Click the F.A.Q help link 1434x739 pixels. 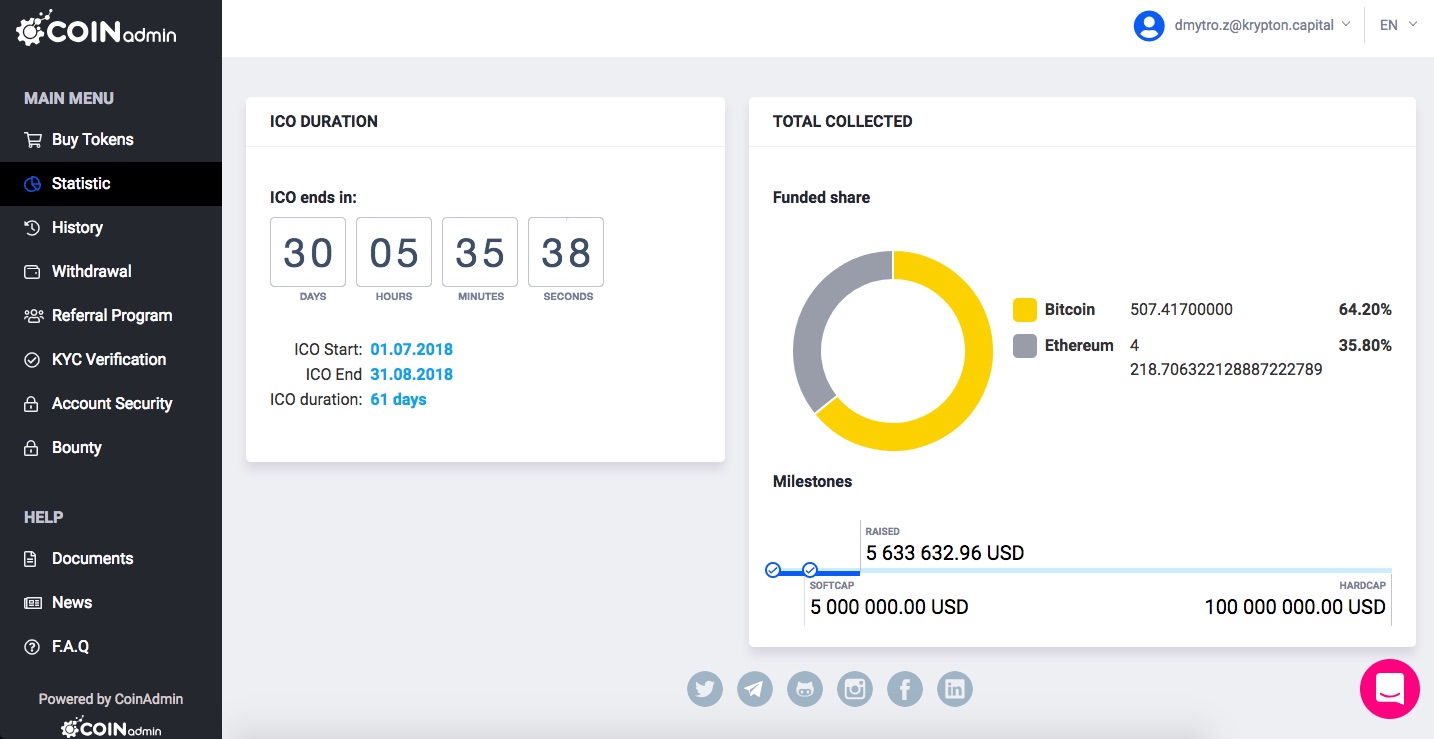pyautogui.click(x=70, y=647)
